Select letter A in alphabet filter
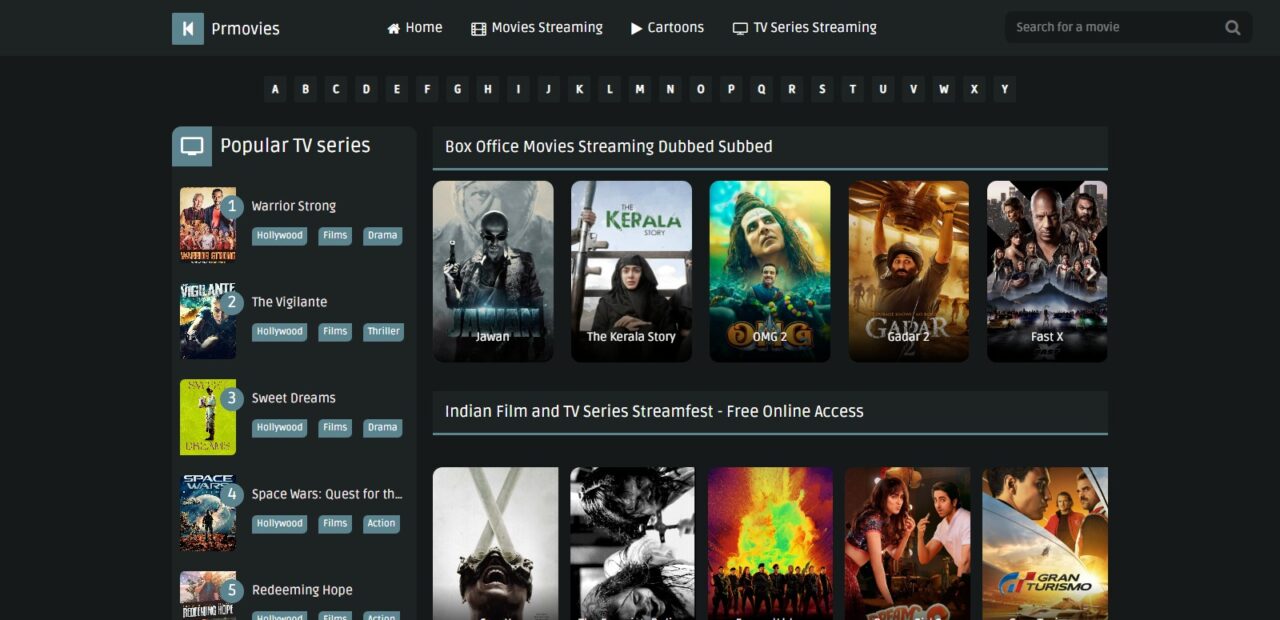This screenshot has height=620, width=1280. click(275, 89)
